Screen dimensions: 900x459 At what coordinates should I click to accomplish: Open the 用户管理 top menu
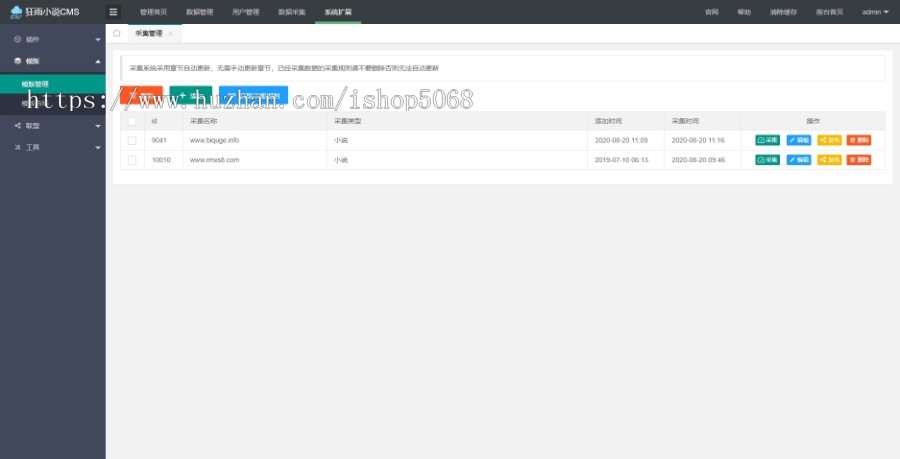(x=246, y=11)
